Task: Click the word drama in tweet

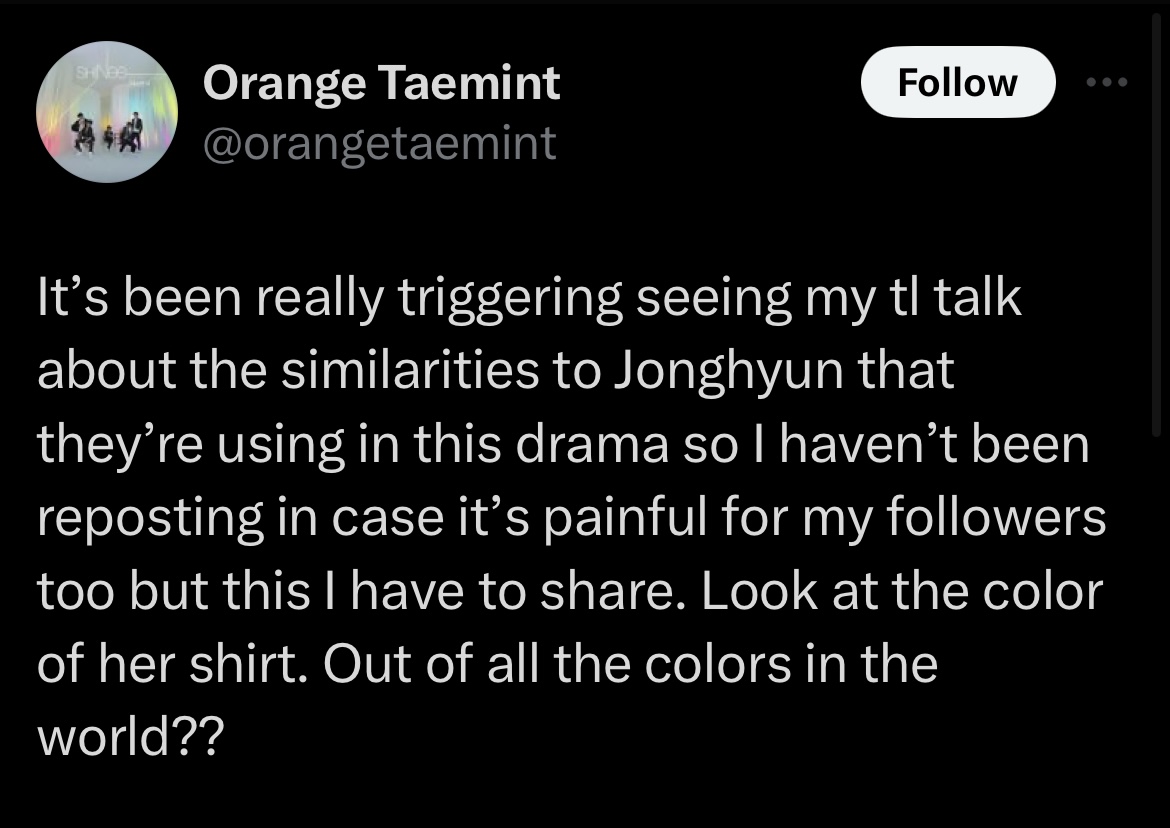Action: [x=592, y=444]
